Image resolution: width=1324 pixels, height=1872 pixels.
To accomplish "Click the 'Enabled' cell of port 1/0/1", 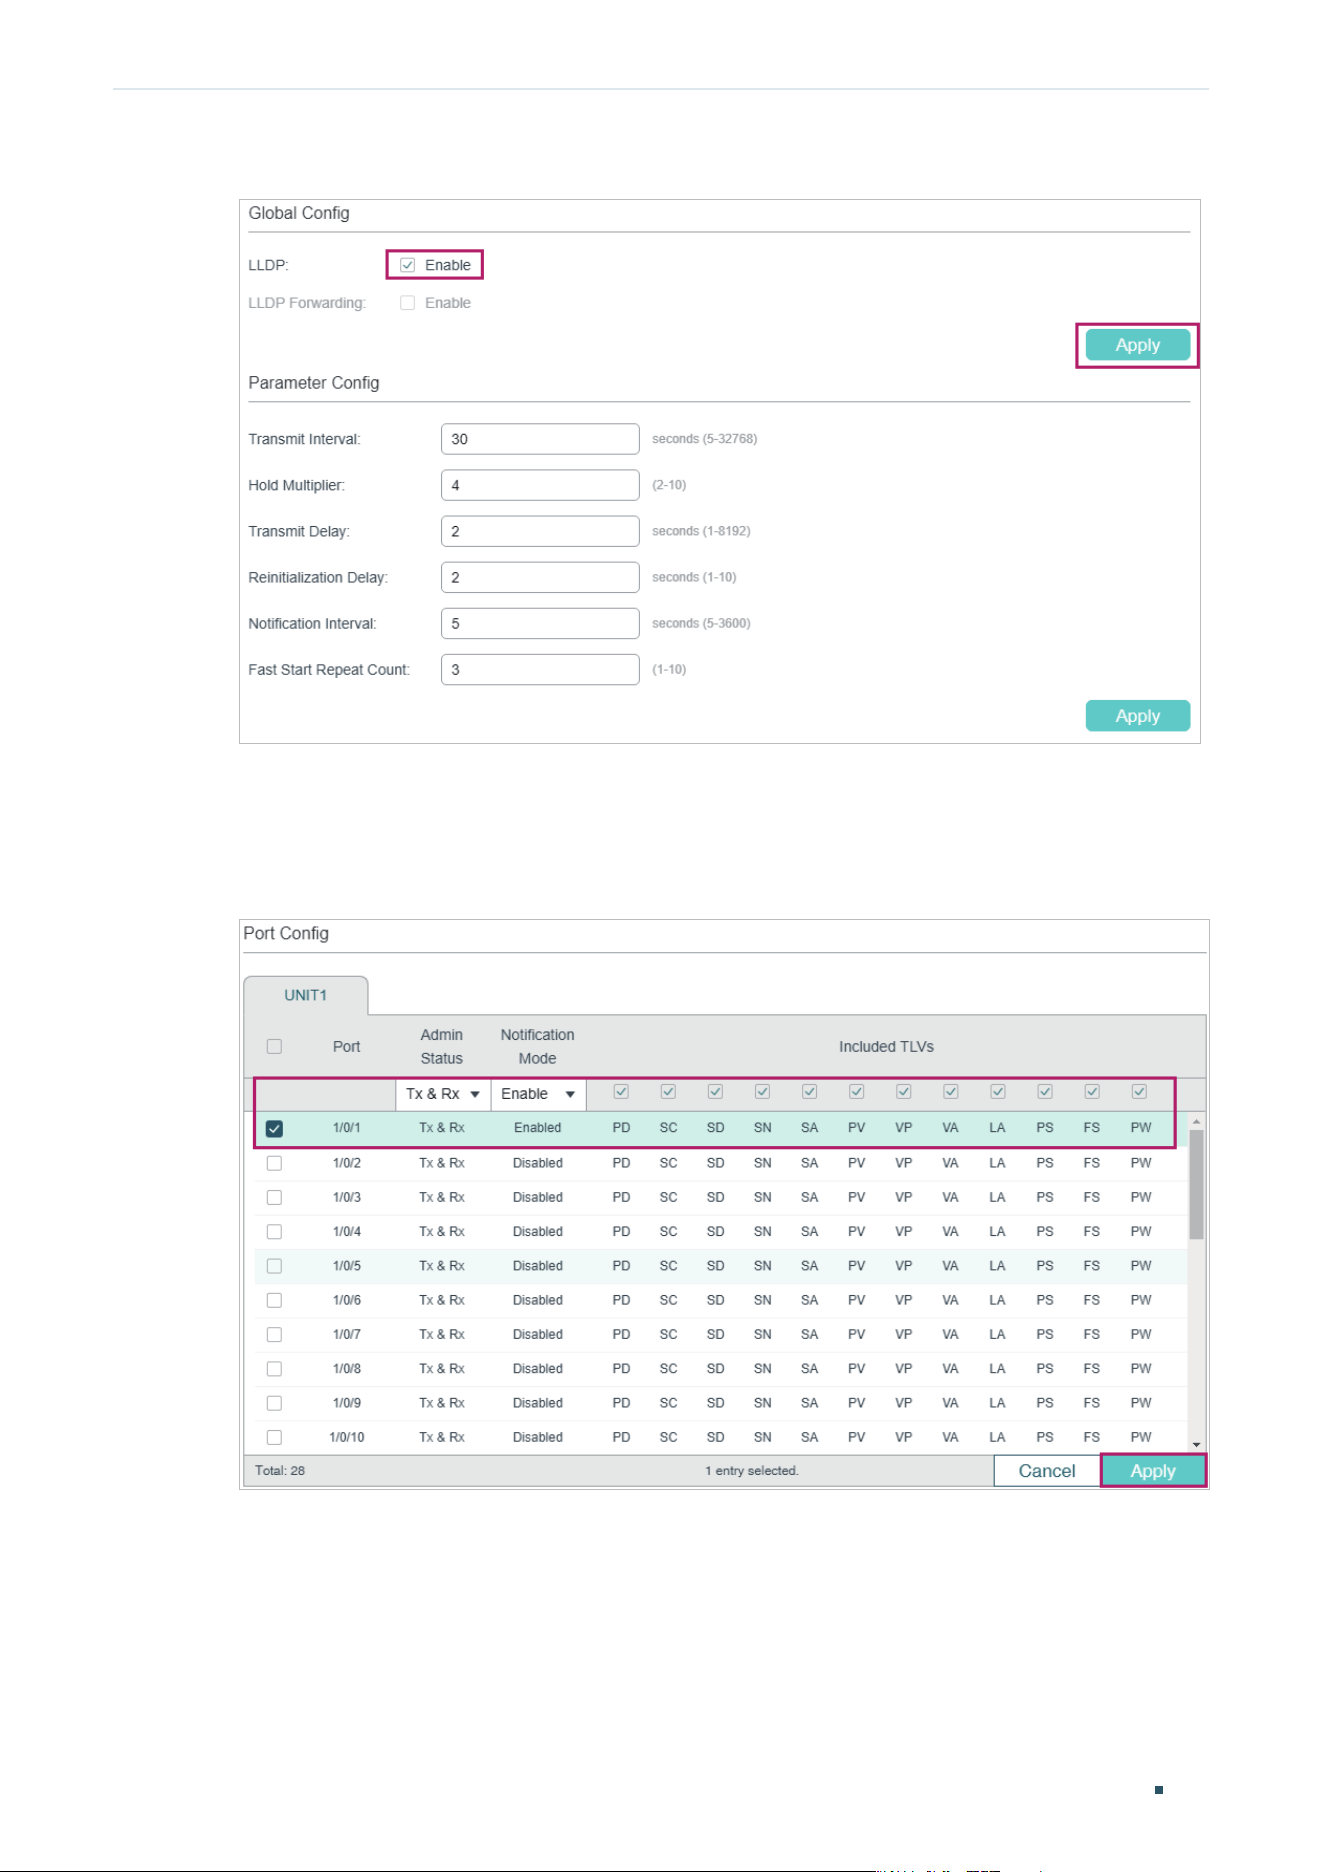I will coord(537,1128).
